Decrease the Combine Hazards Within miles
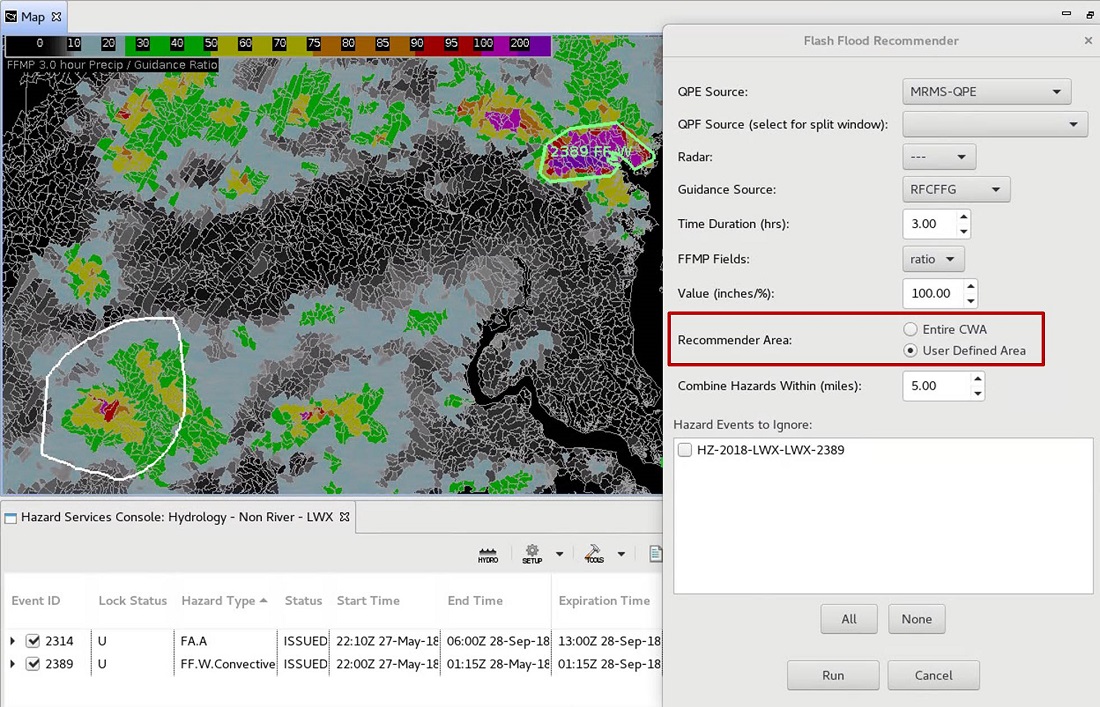The height and width of the screenshot is (707, 1100). [978, 393]
